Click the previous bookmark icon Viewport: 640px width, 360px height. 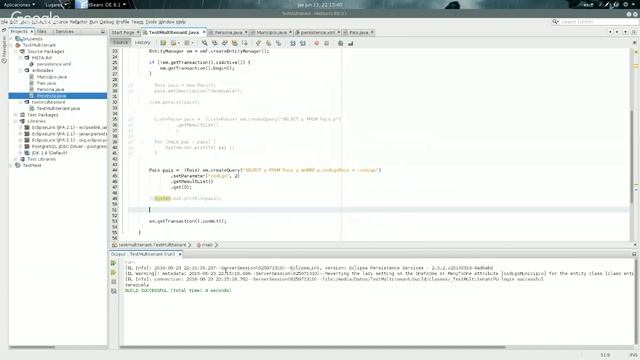coord(258,43)
